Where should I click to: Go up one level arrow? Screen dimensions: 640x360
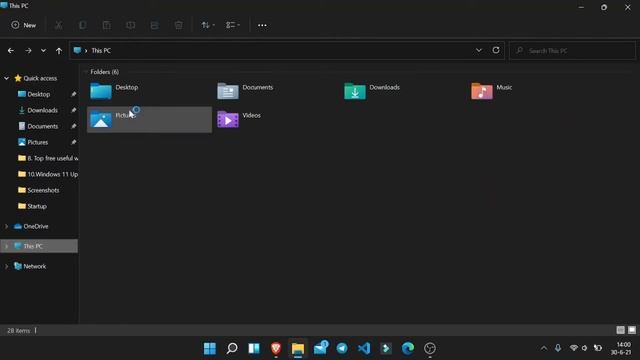tap(59, 51)
